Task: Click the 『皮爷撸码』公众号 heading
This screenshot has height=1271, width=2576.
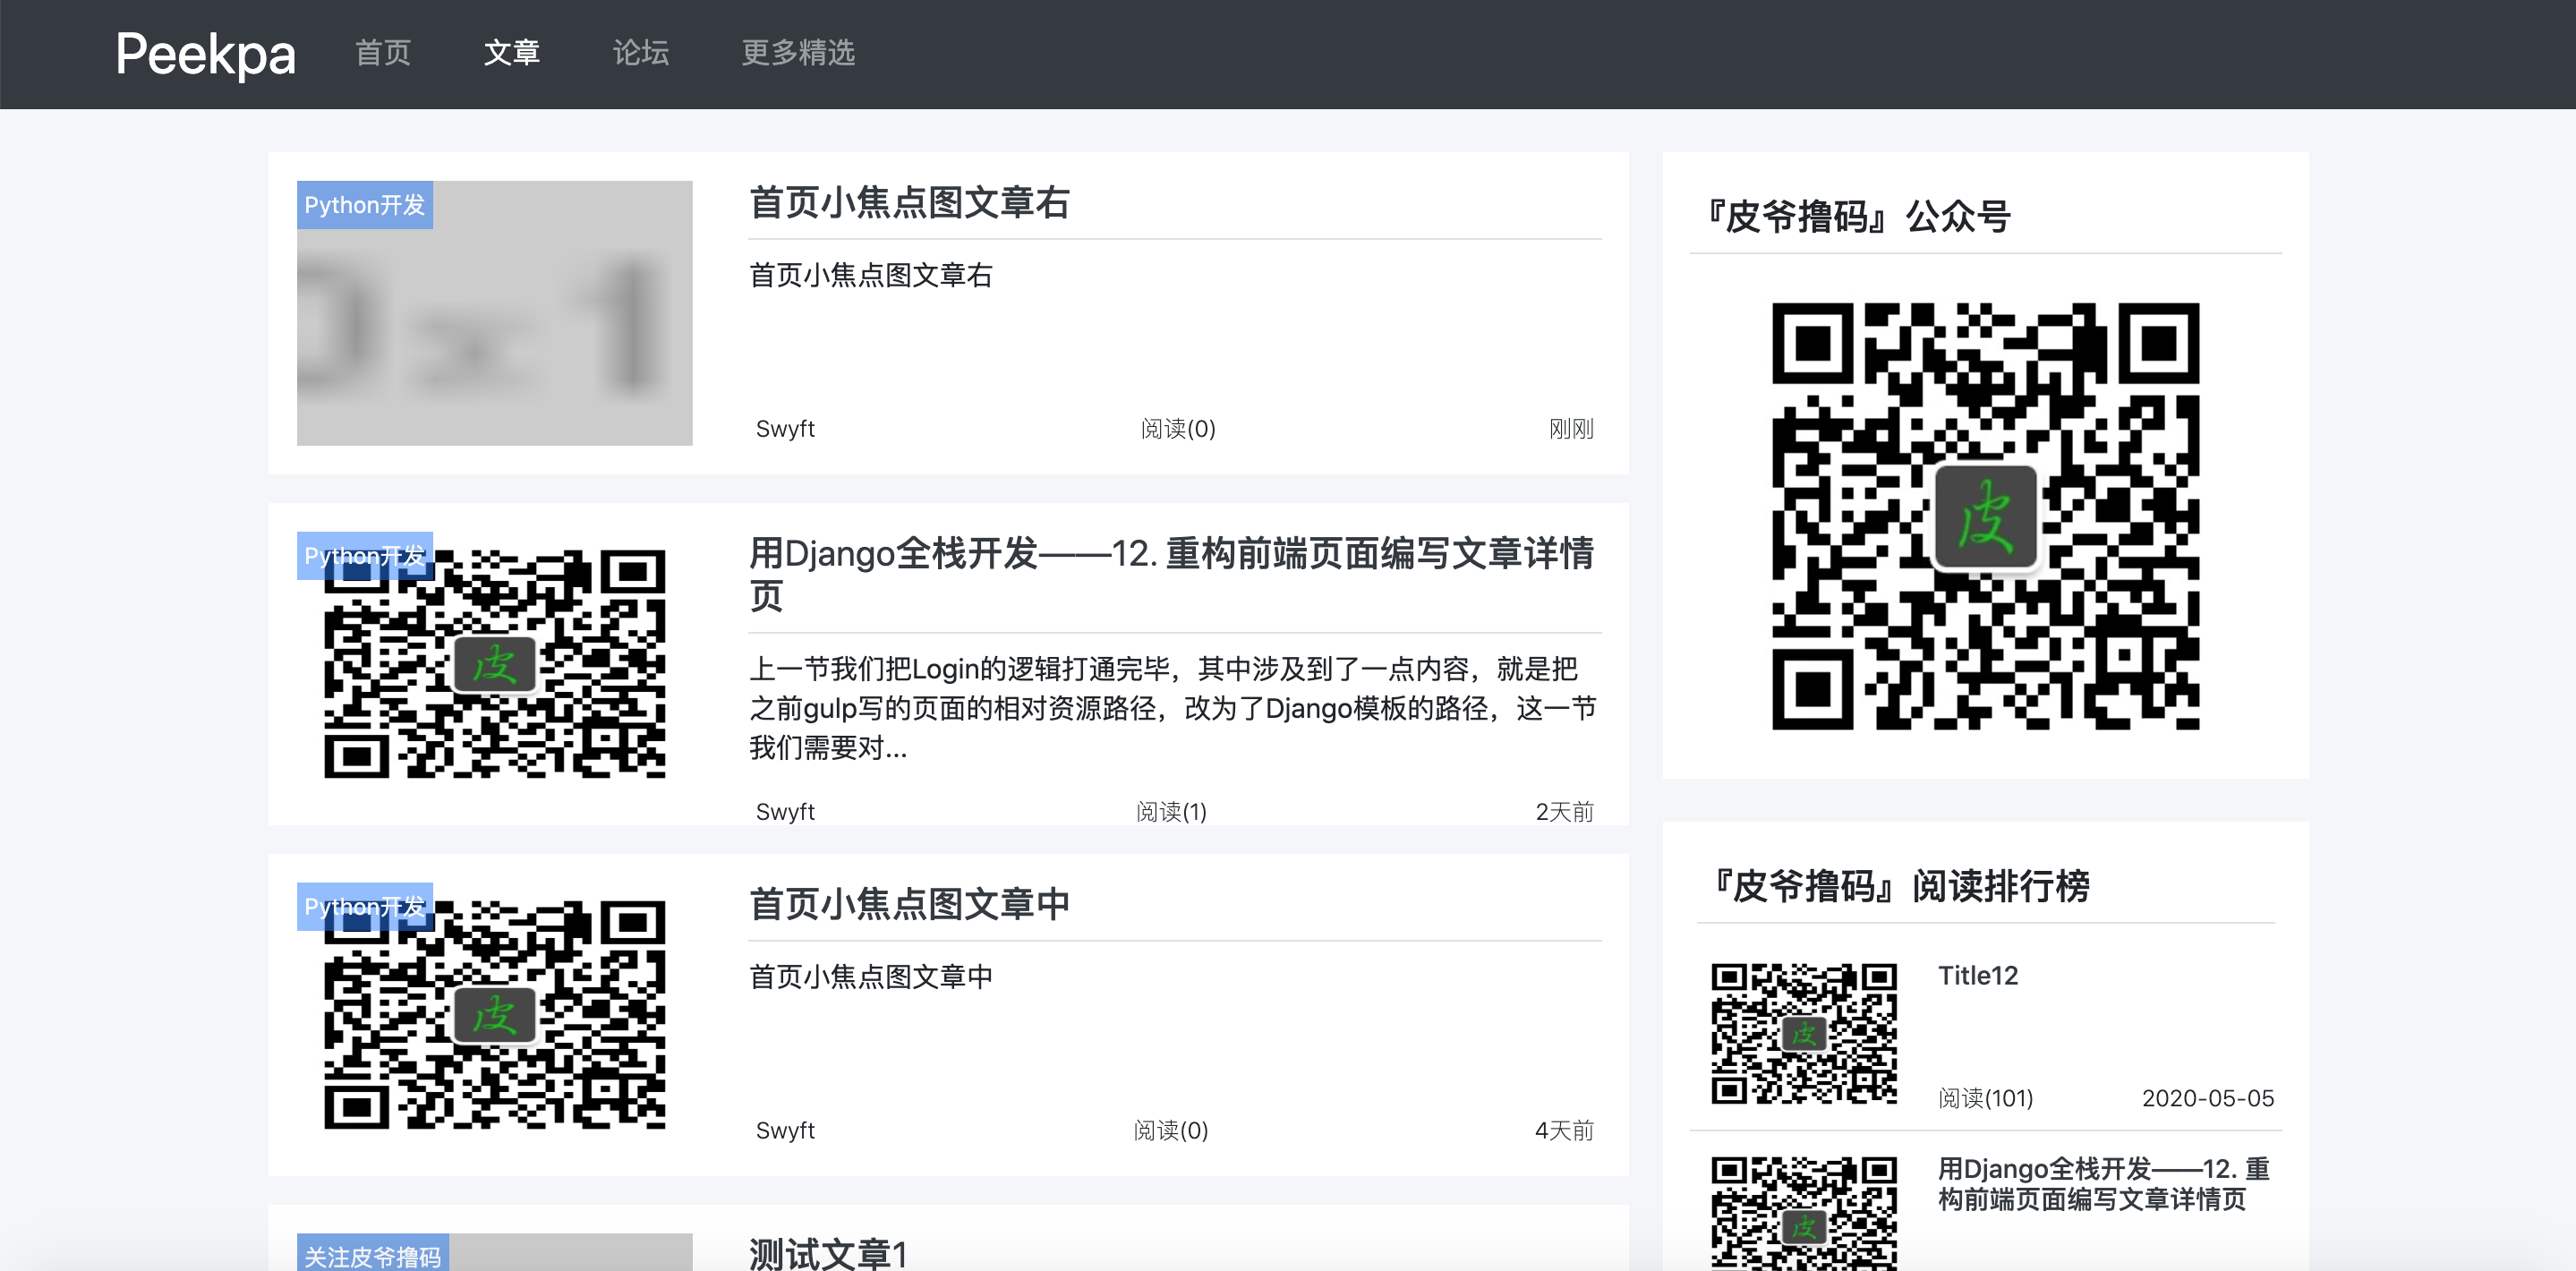Action: click(x=1859, y=216)
